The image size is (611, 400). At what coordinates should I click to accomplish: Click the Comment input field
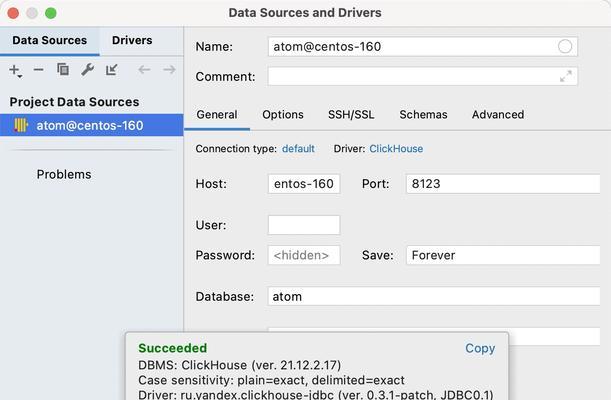423,76
